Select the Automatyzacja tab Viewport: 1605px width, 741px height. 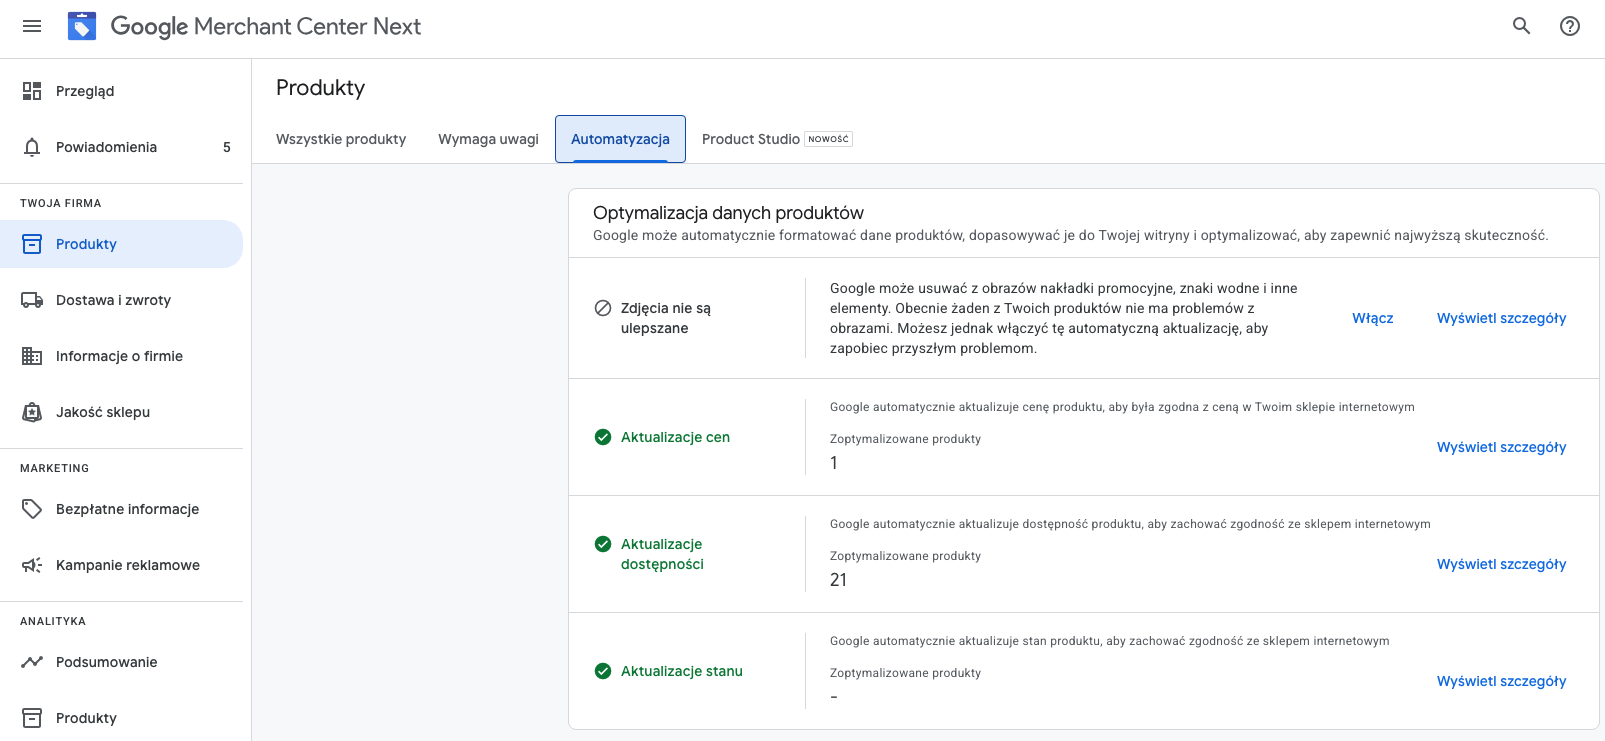coord(620,139)
